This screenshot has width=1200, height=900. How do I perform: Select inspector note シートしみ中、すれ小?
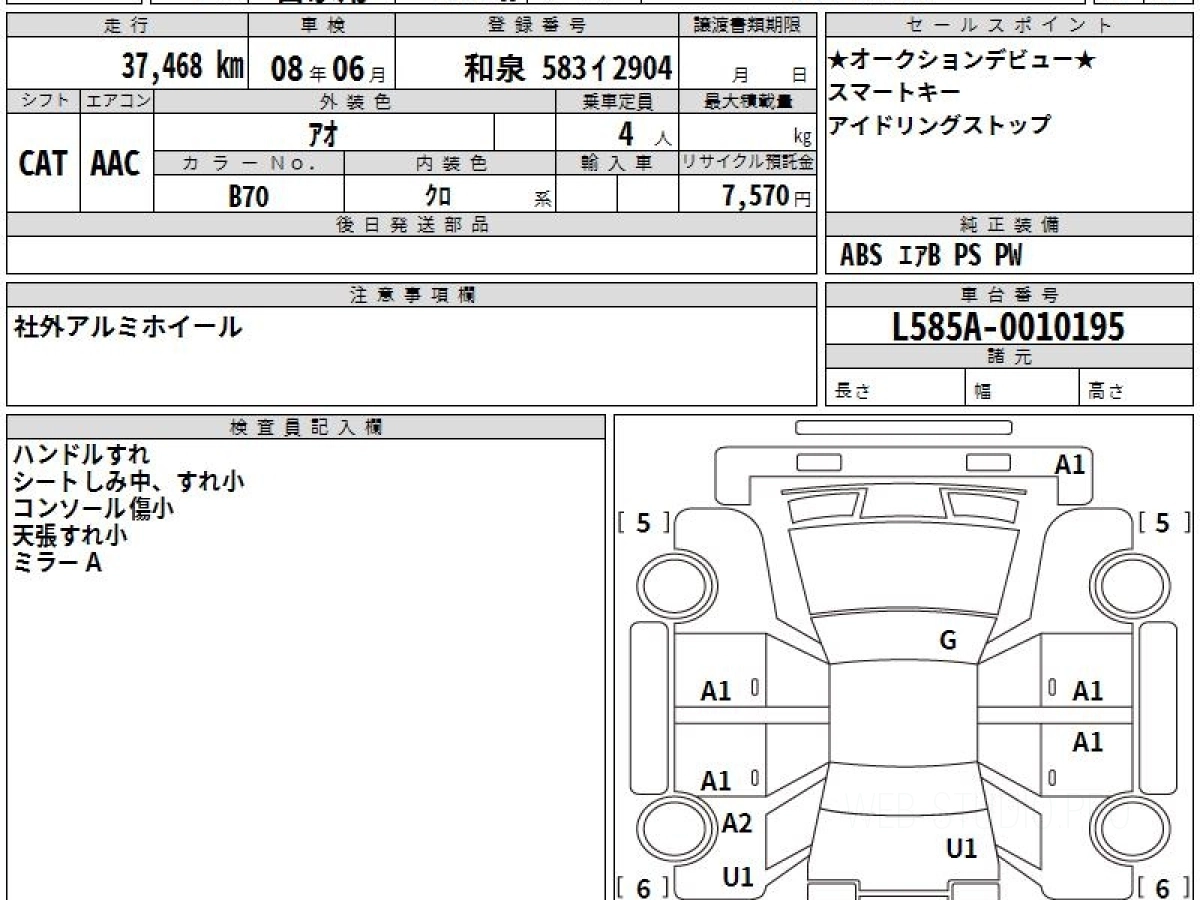(128, 482)
